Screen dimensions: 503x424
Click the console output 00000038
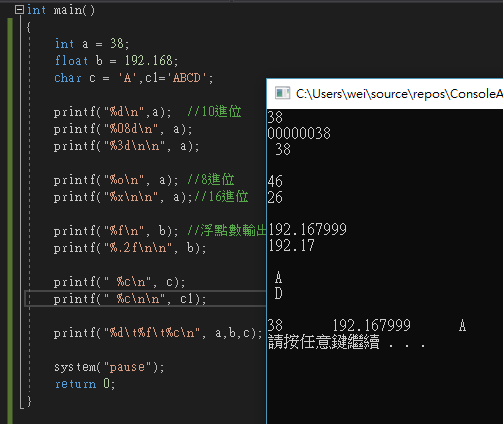299,133
